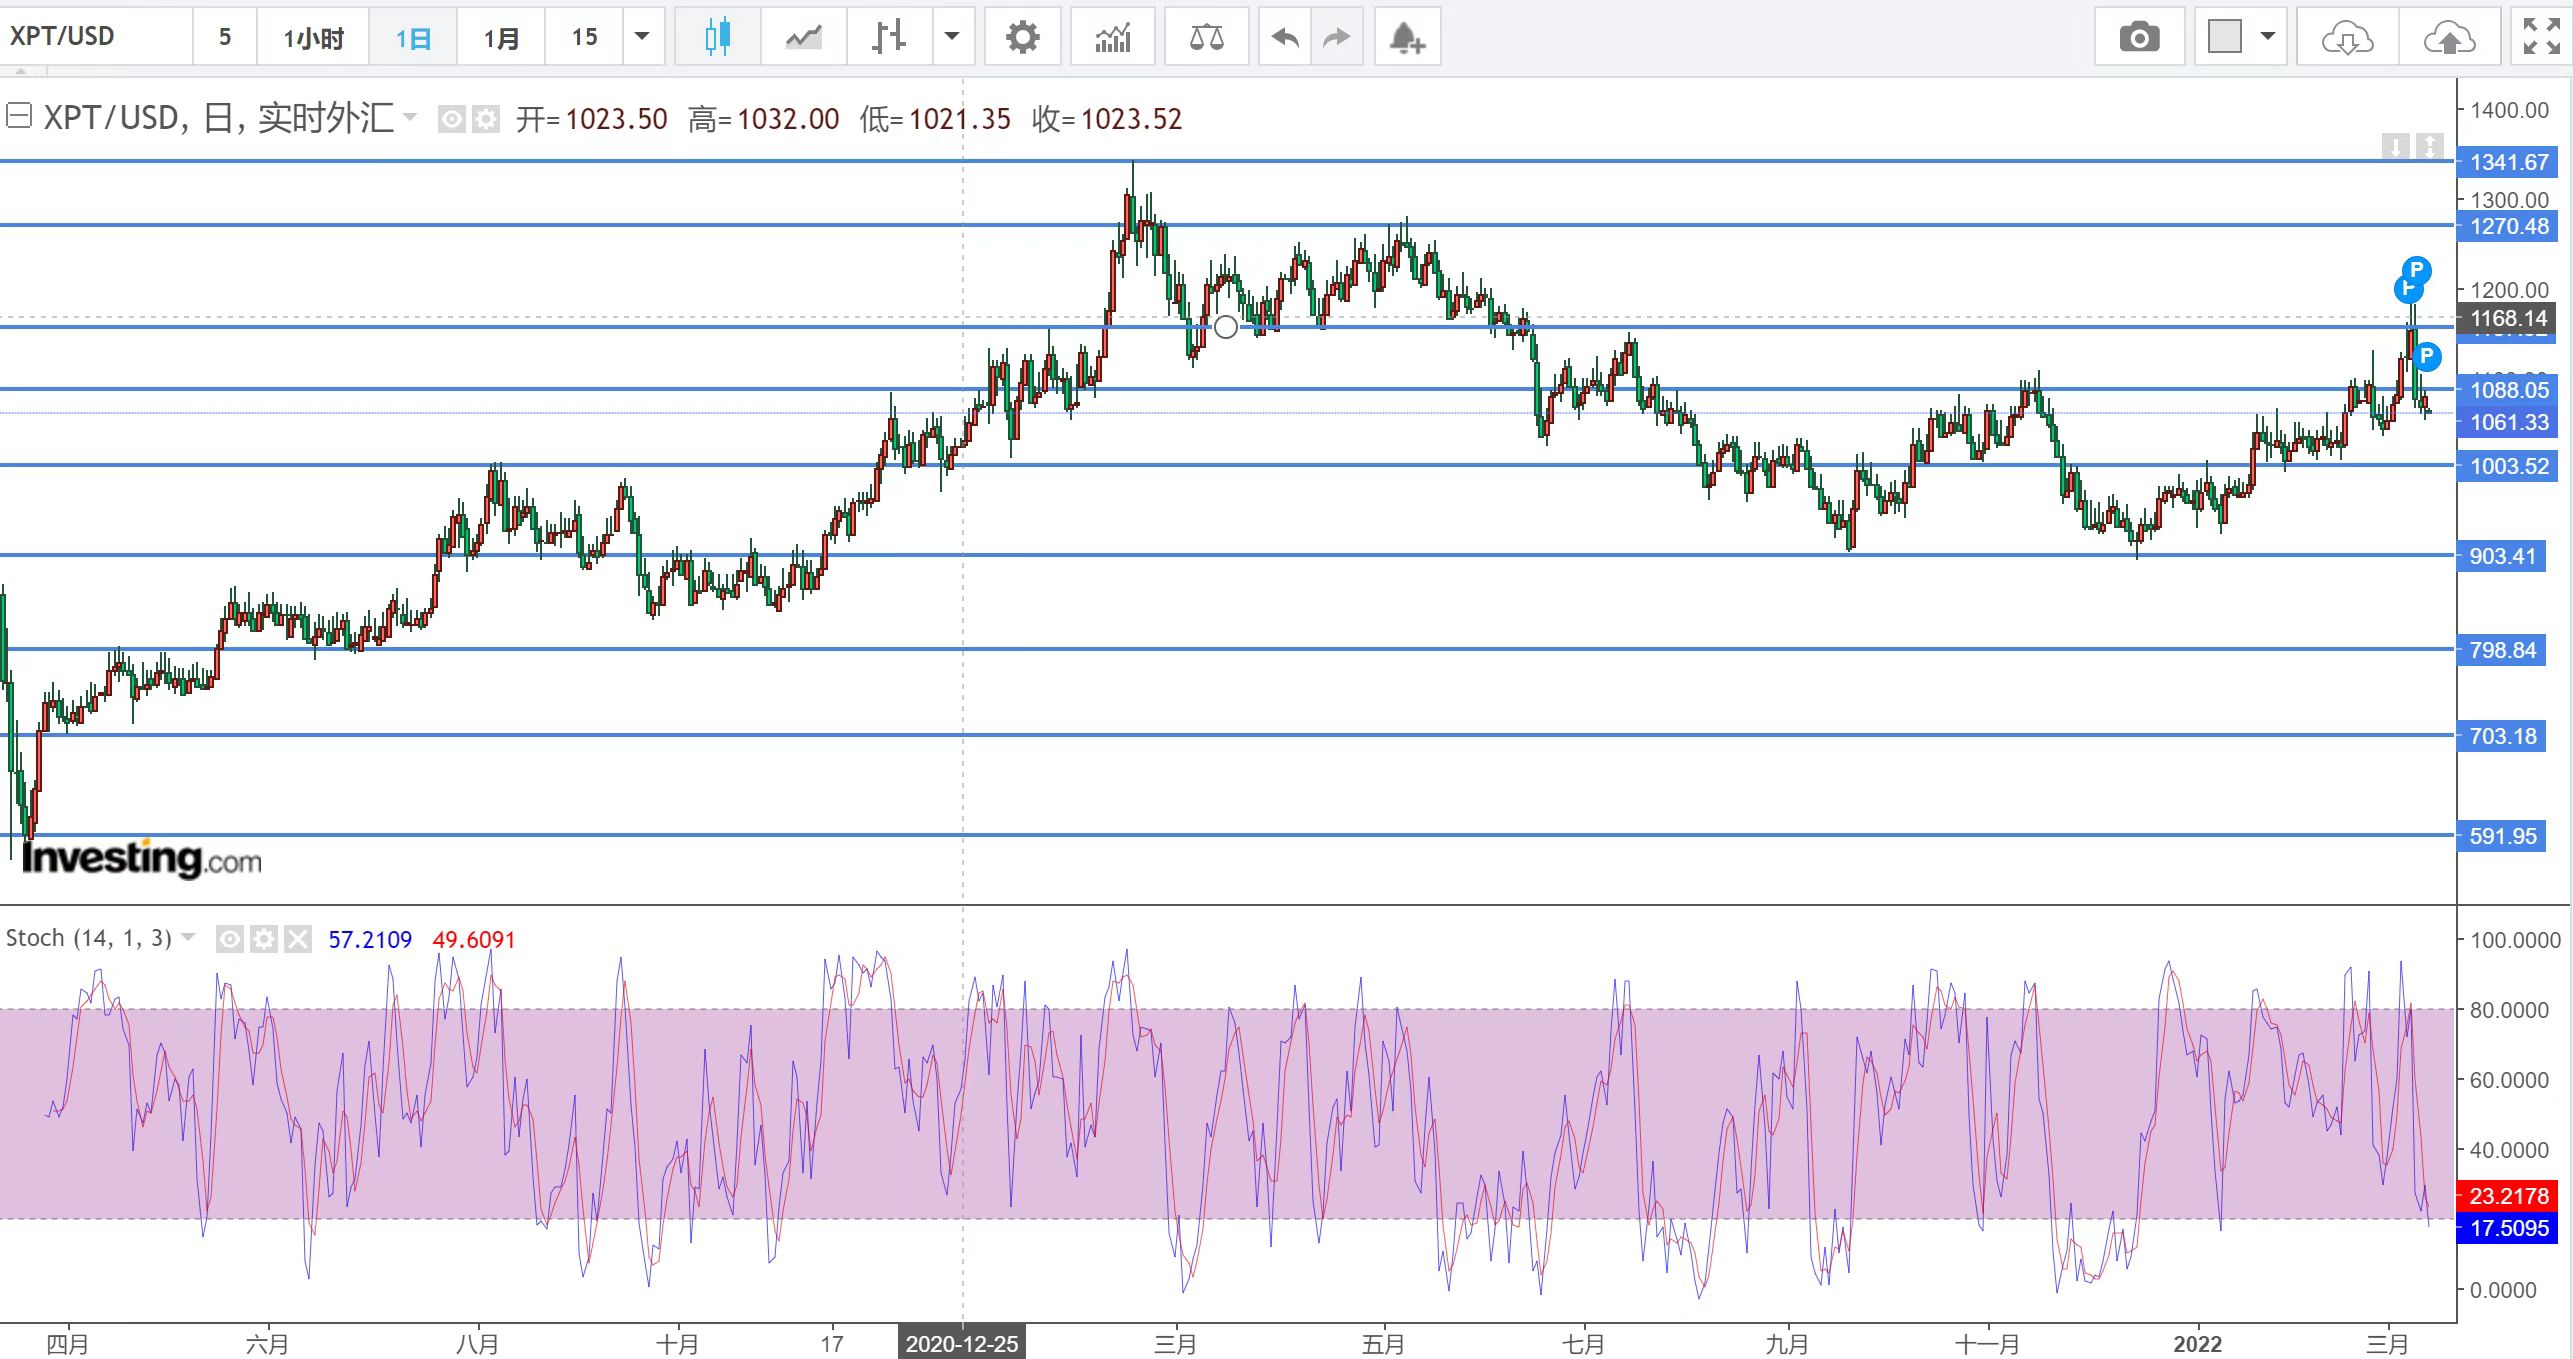Click the 1168.14 crosshair price label
The height and width of the screenshot is (1359, 2573).
pyautogui.click(x=2508, y=318)
